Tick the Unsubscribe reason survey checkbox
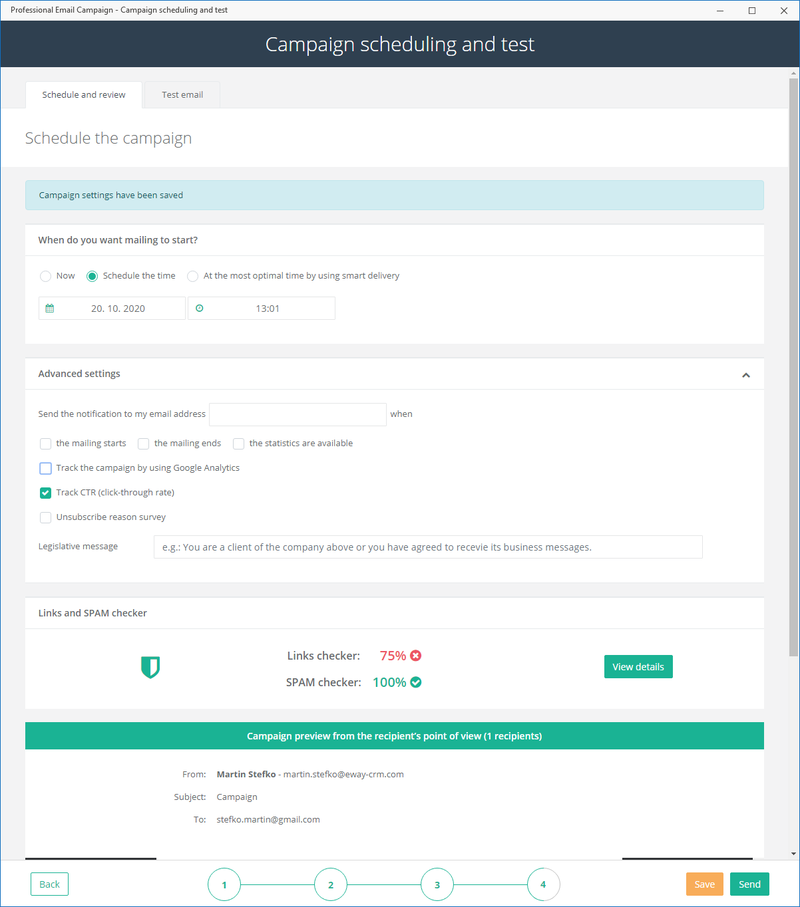Screen dimensions: 800x907 [x=46, y=517]
